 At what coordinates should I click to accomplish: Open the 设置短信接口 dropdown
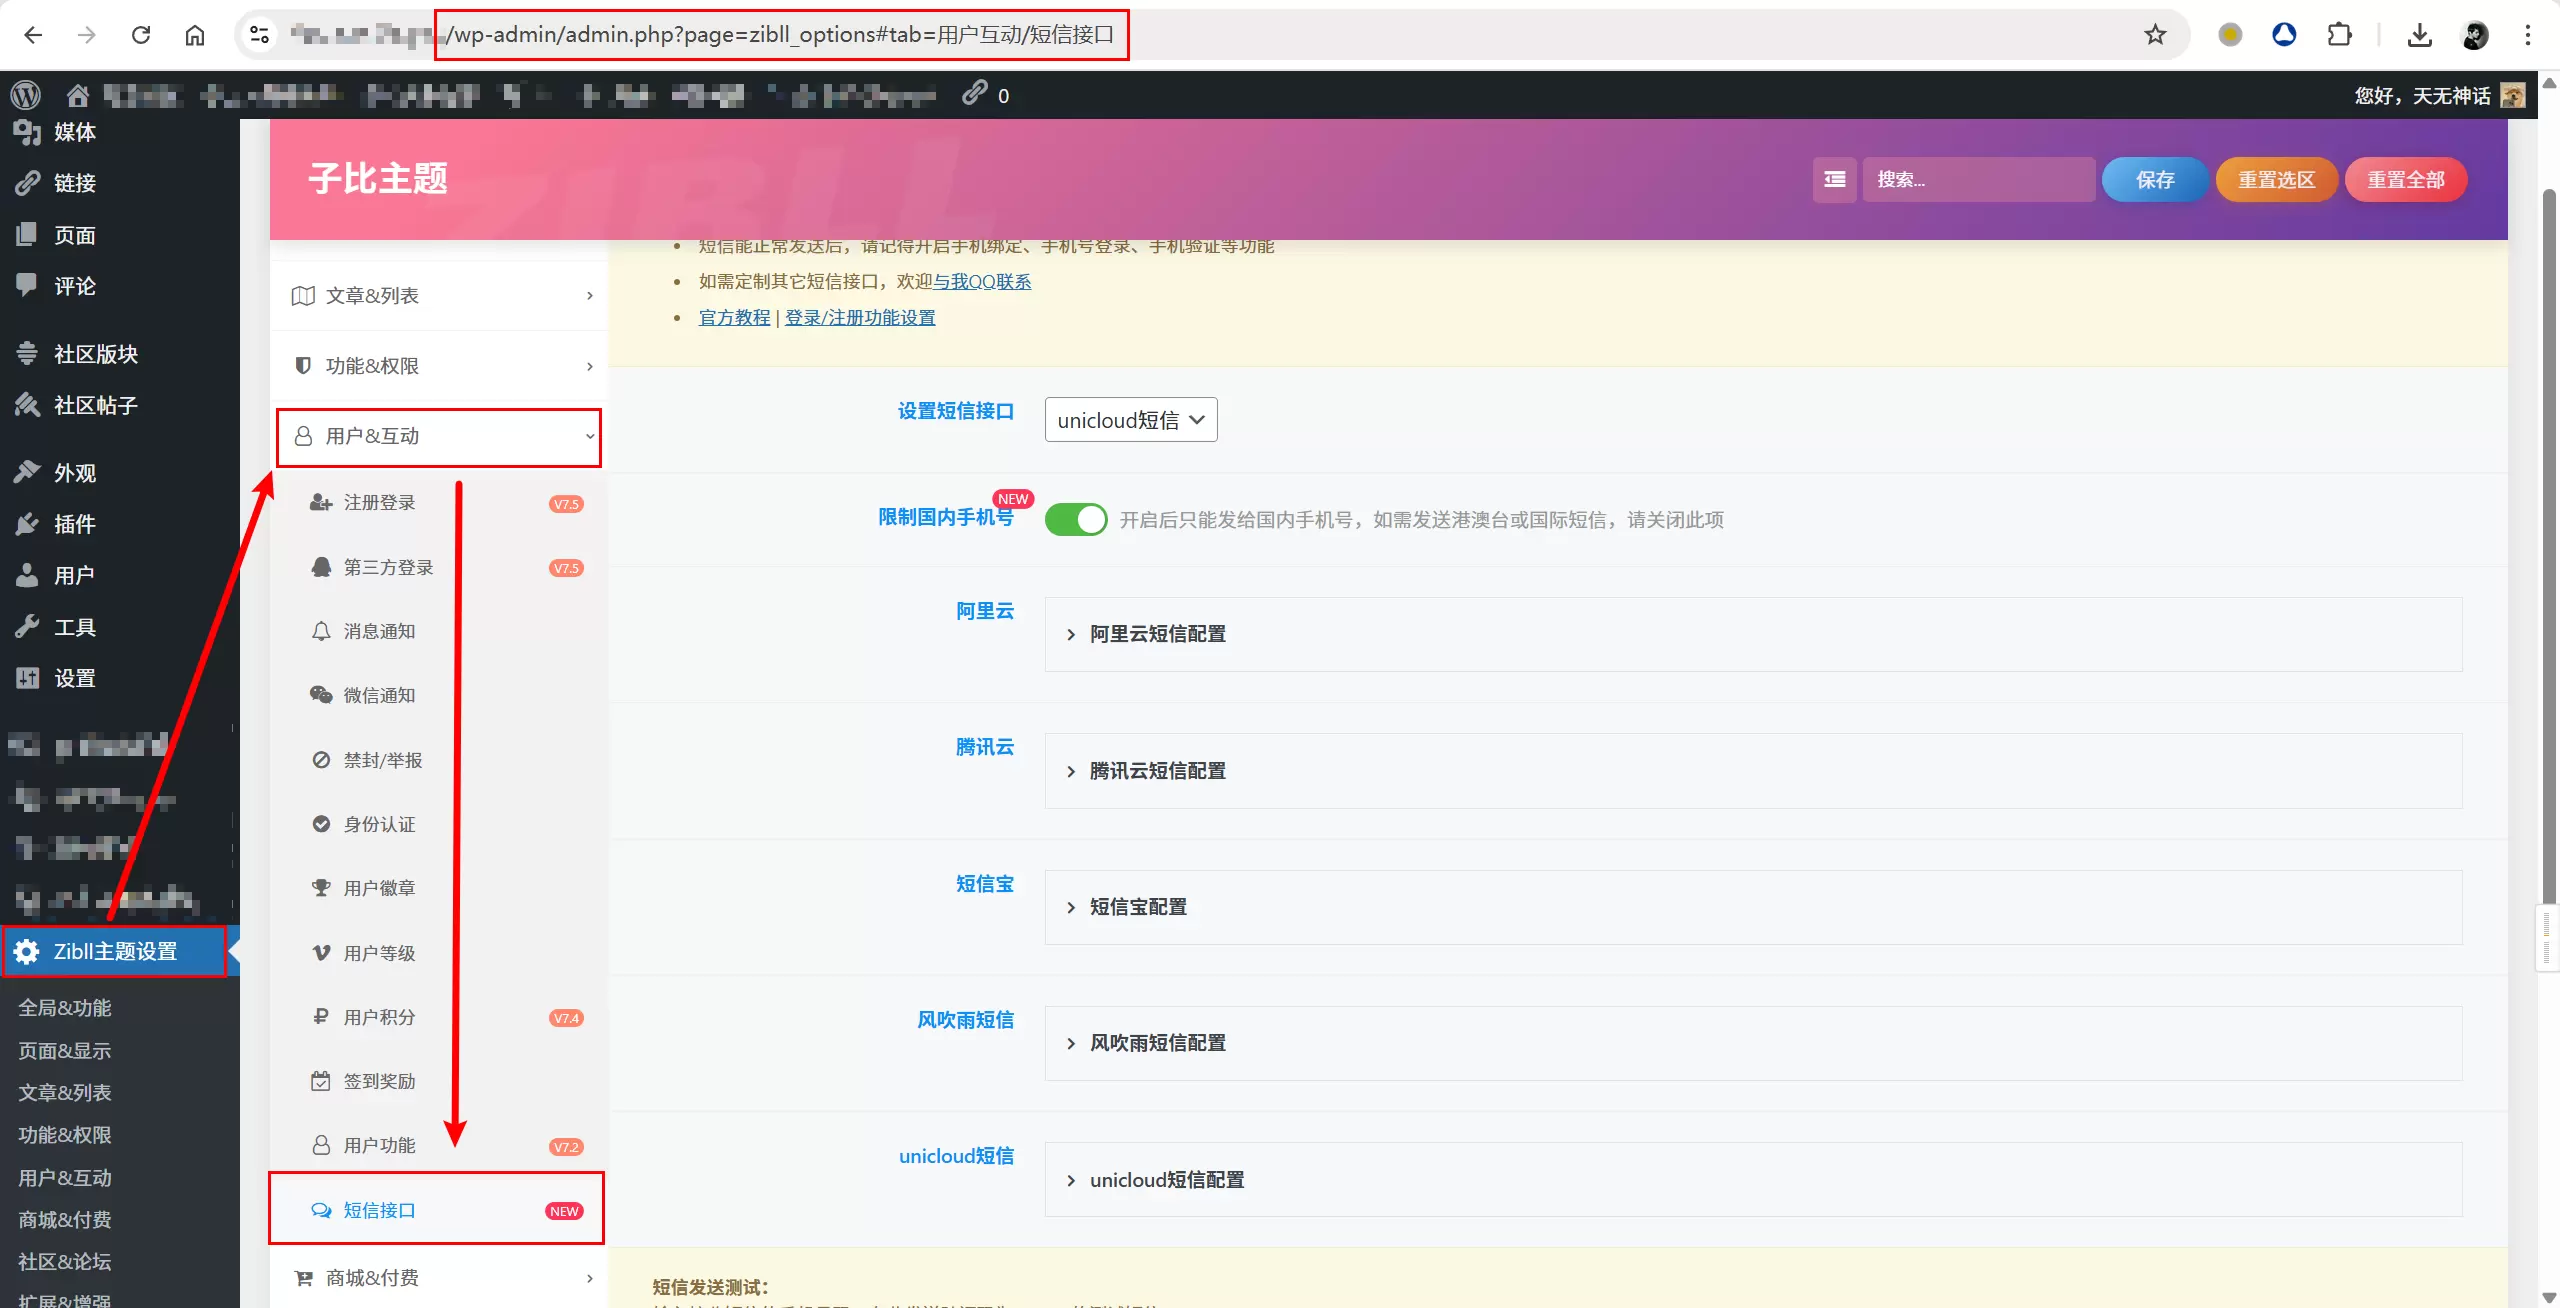coord(1131,420)
